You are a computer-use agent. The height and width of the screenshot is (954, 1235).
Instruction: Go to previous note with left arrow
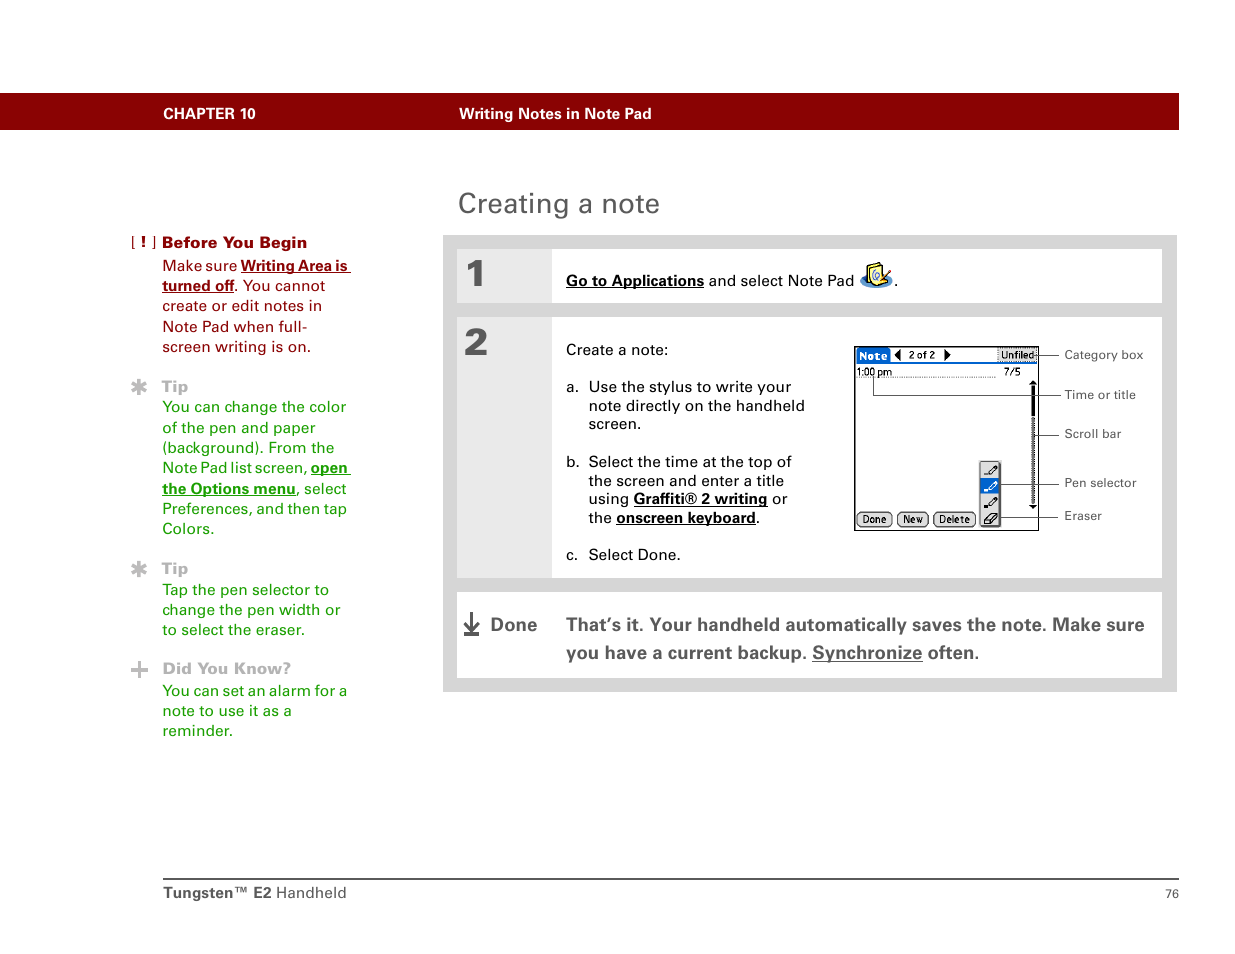[898, 355]
